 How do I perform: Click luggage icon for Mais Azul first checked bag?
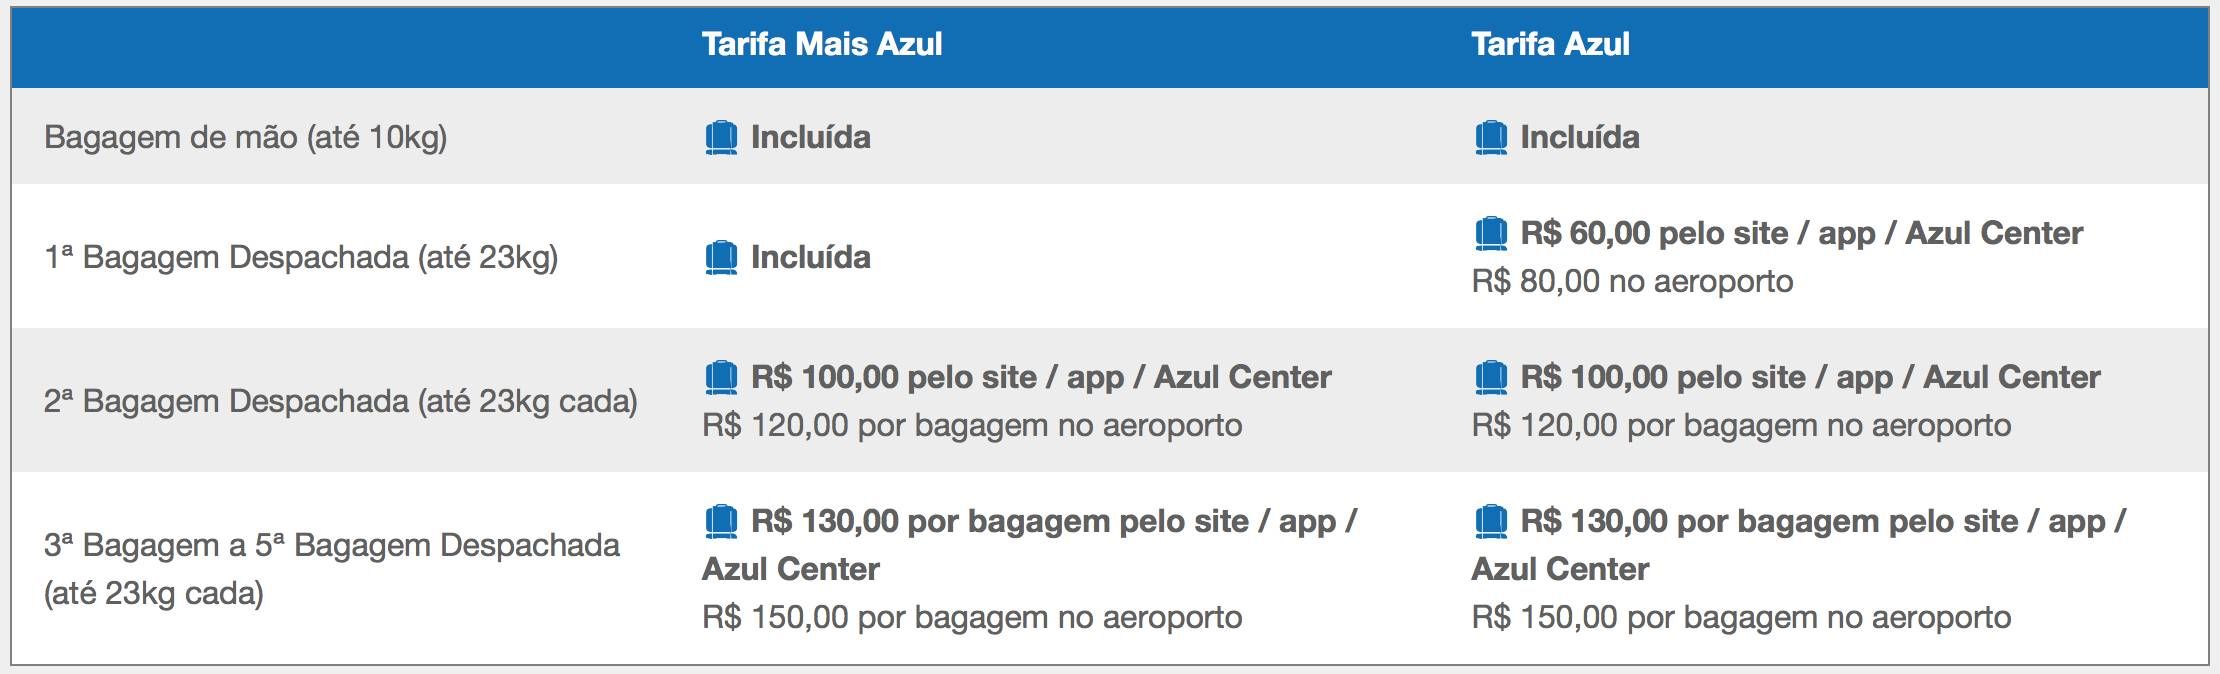click(x=721, y=258)
